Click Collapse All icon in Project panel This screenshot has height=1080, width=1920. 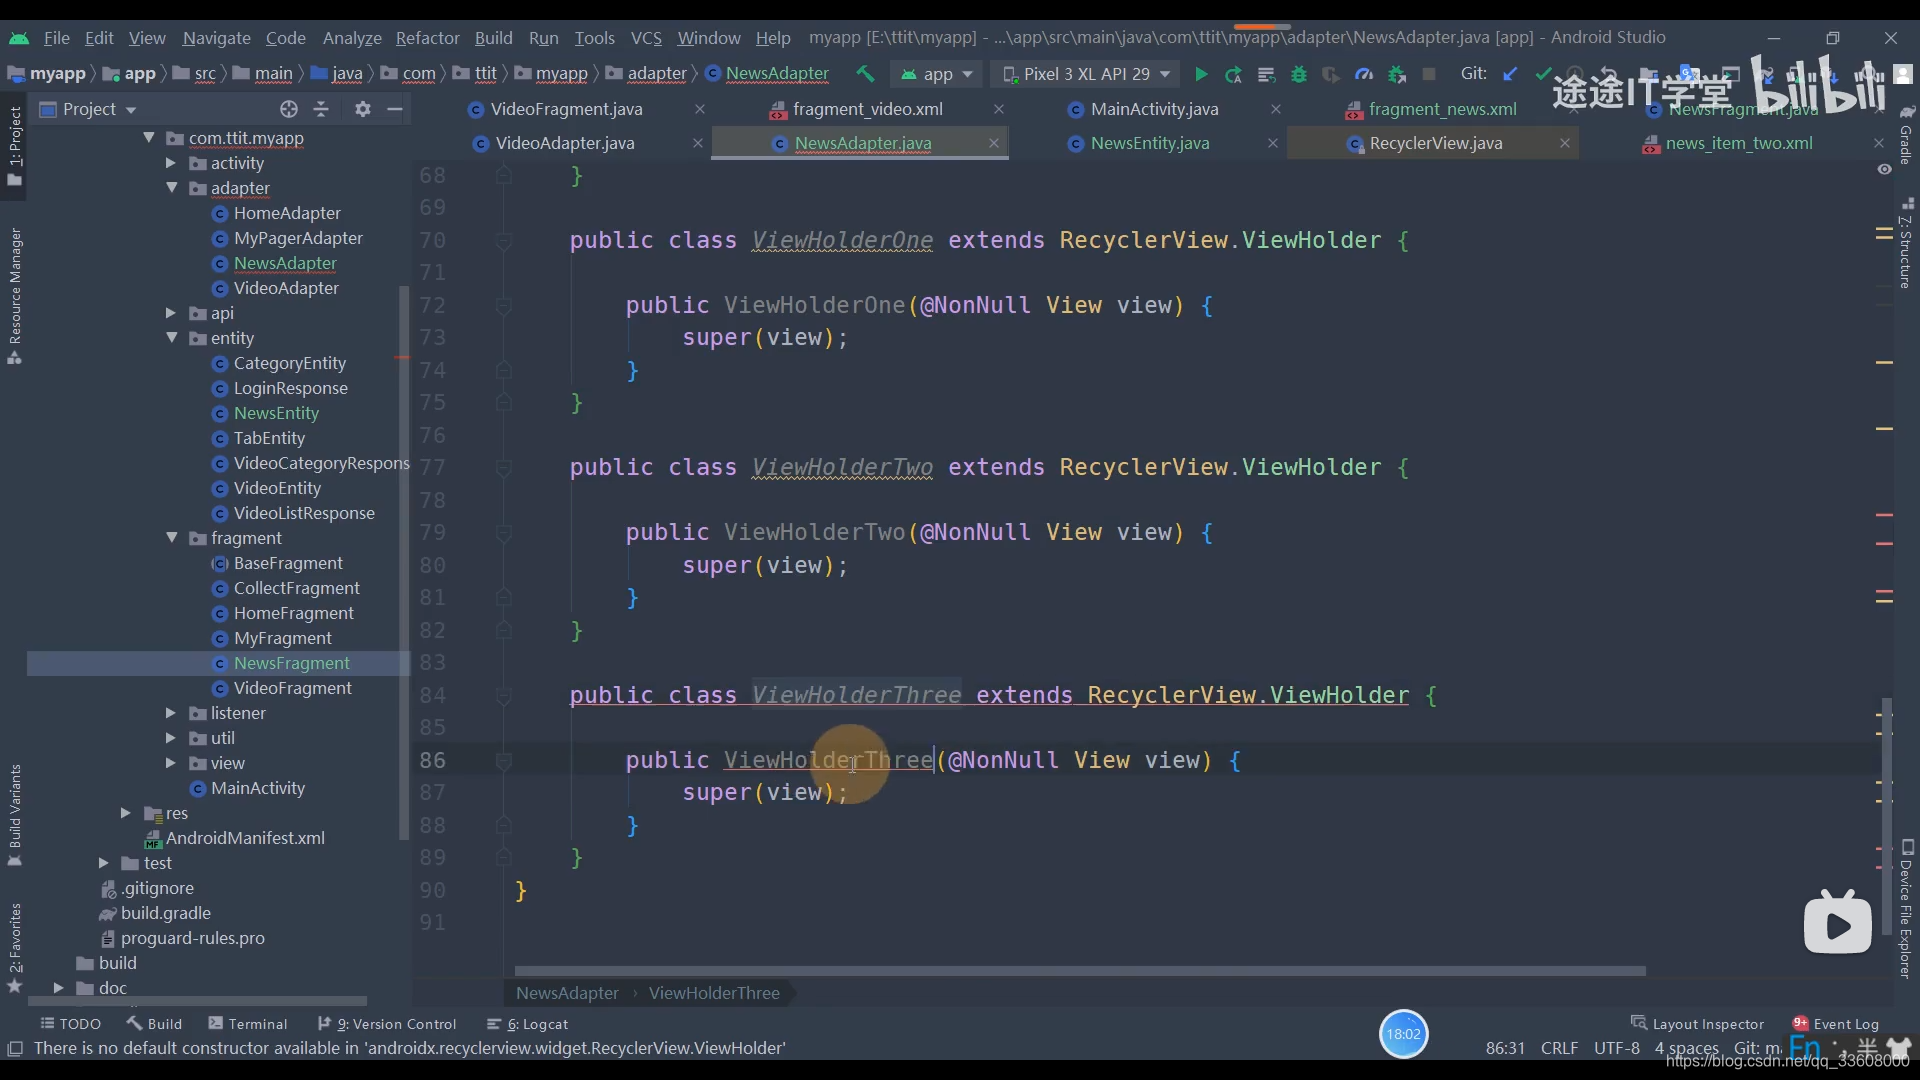click(321, 109)
